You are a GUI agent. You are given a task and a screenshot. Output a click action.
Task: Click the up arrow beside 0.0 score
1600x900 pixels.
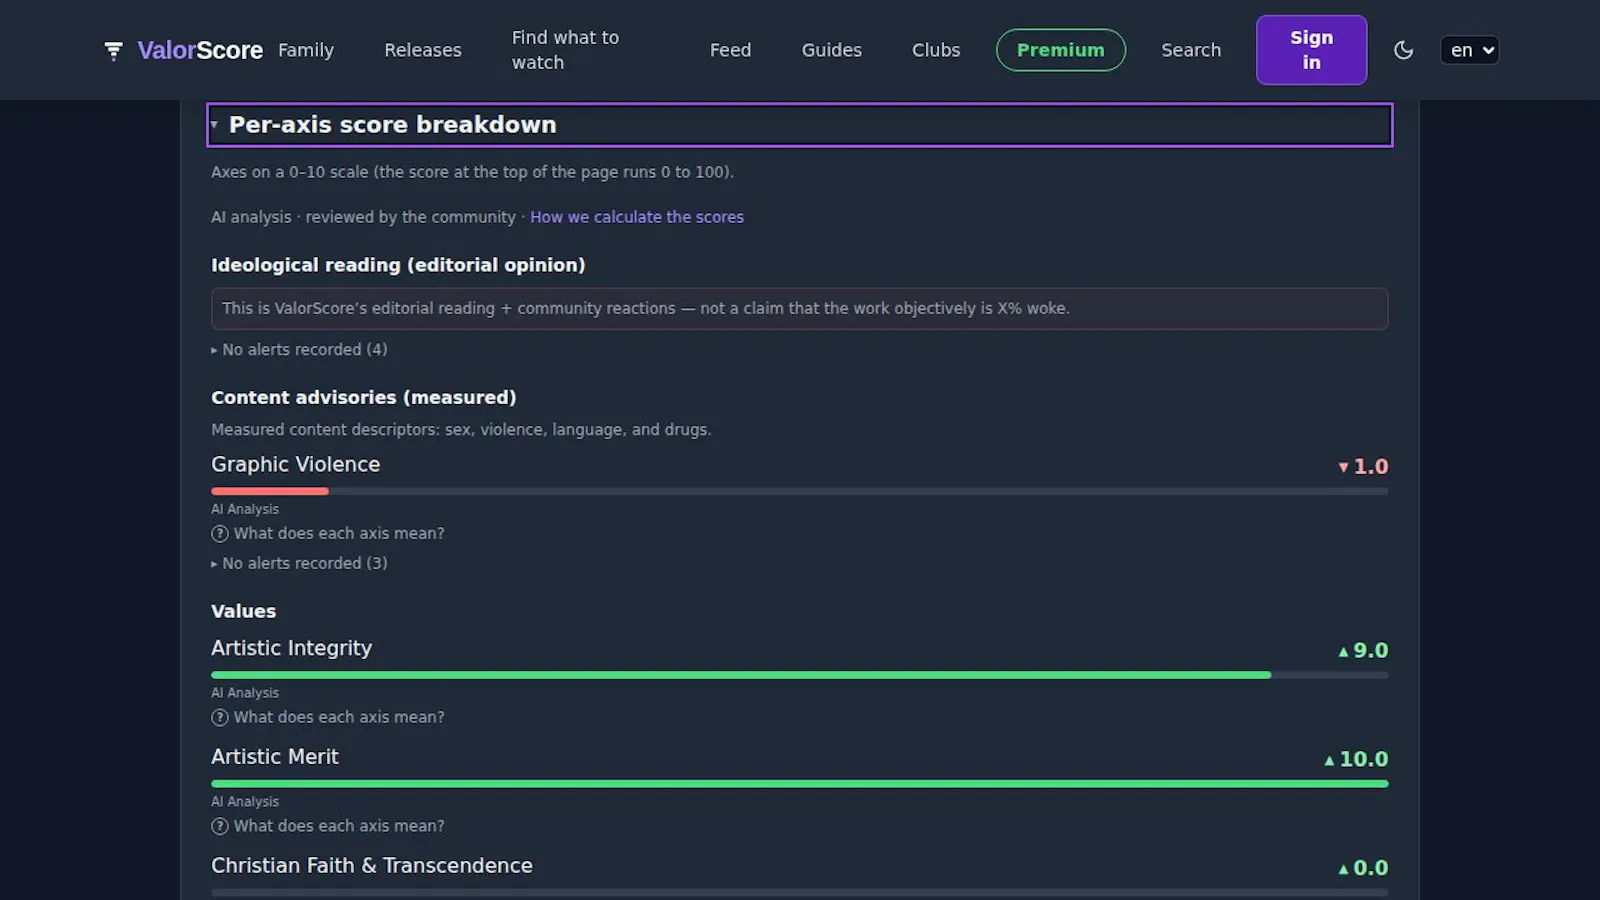point(1343,869)
